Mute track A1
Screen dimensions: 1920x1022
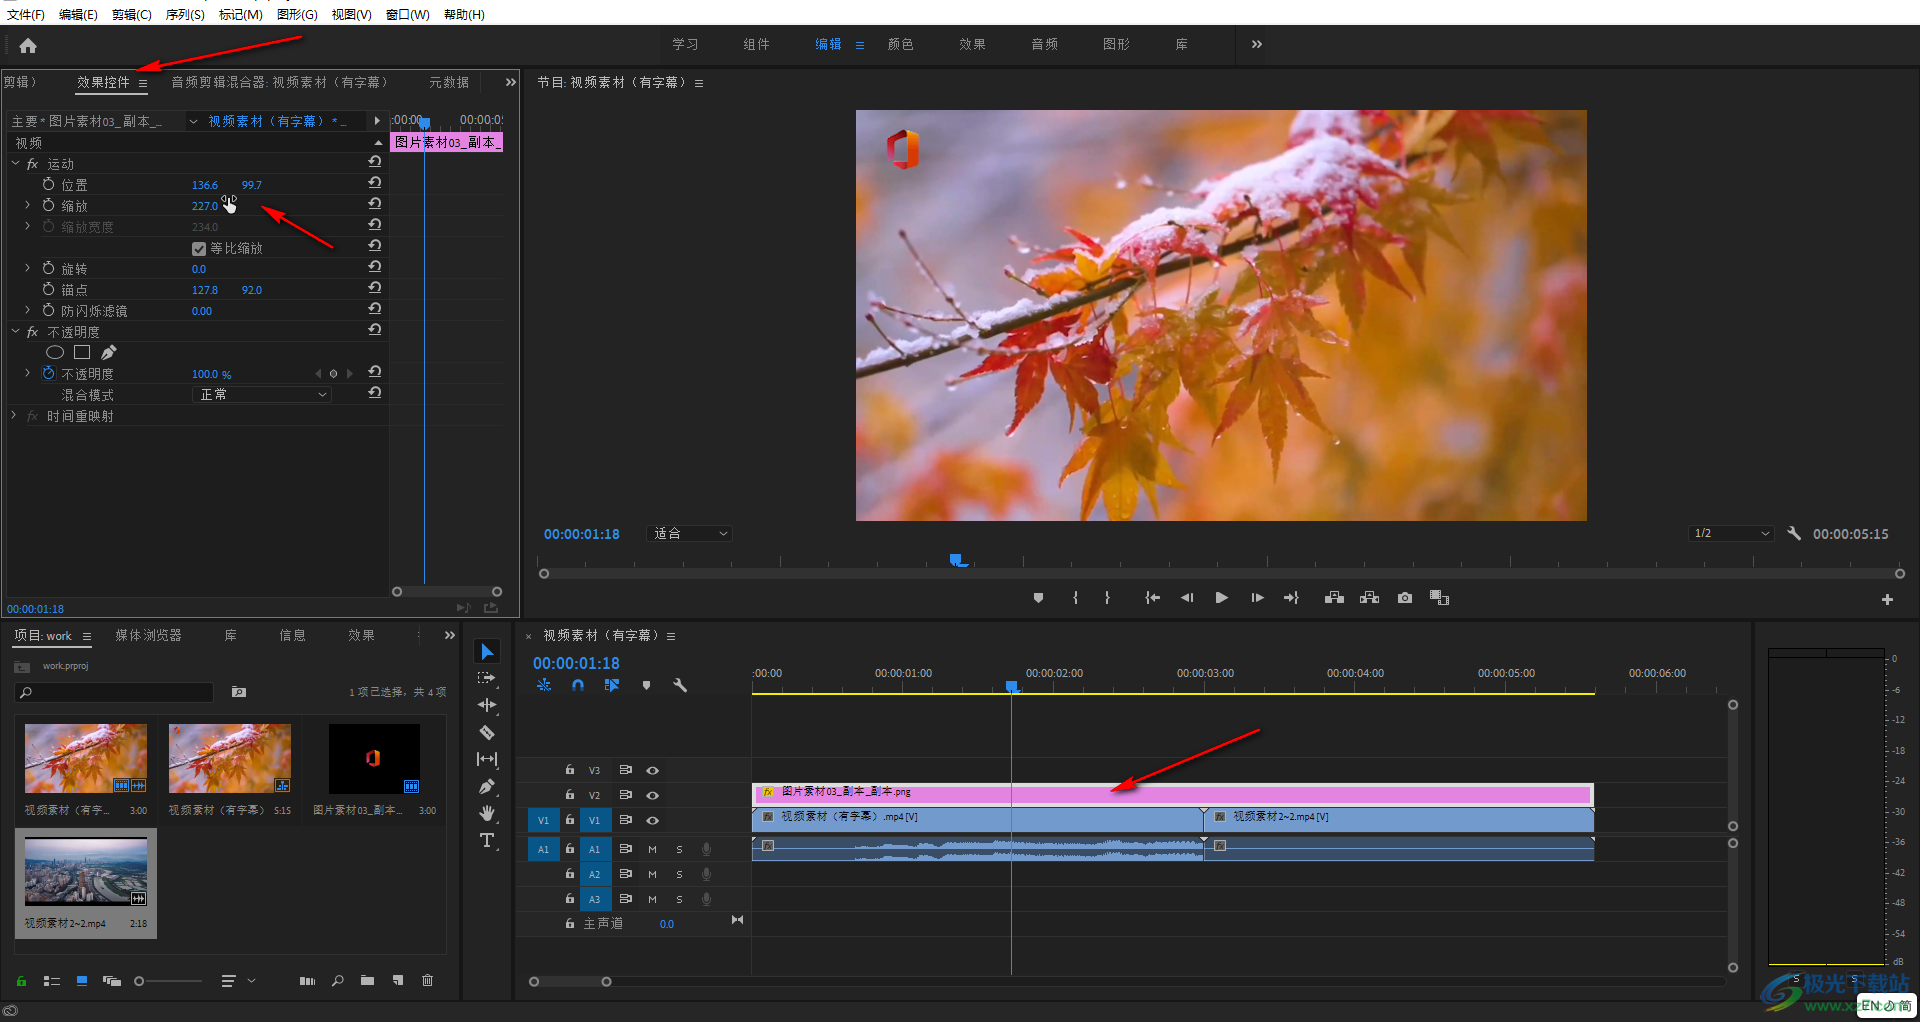653,849
